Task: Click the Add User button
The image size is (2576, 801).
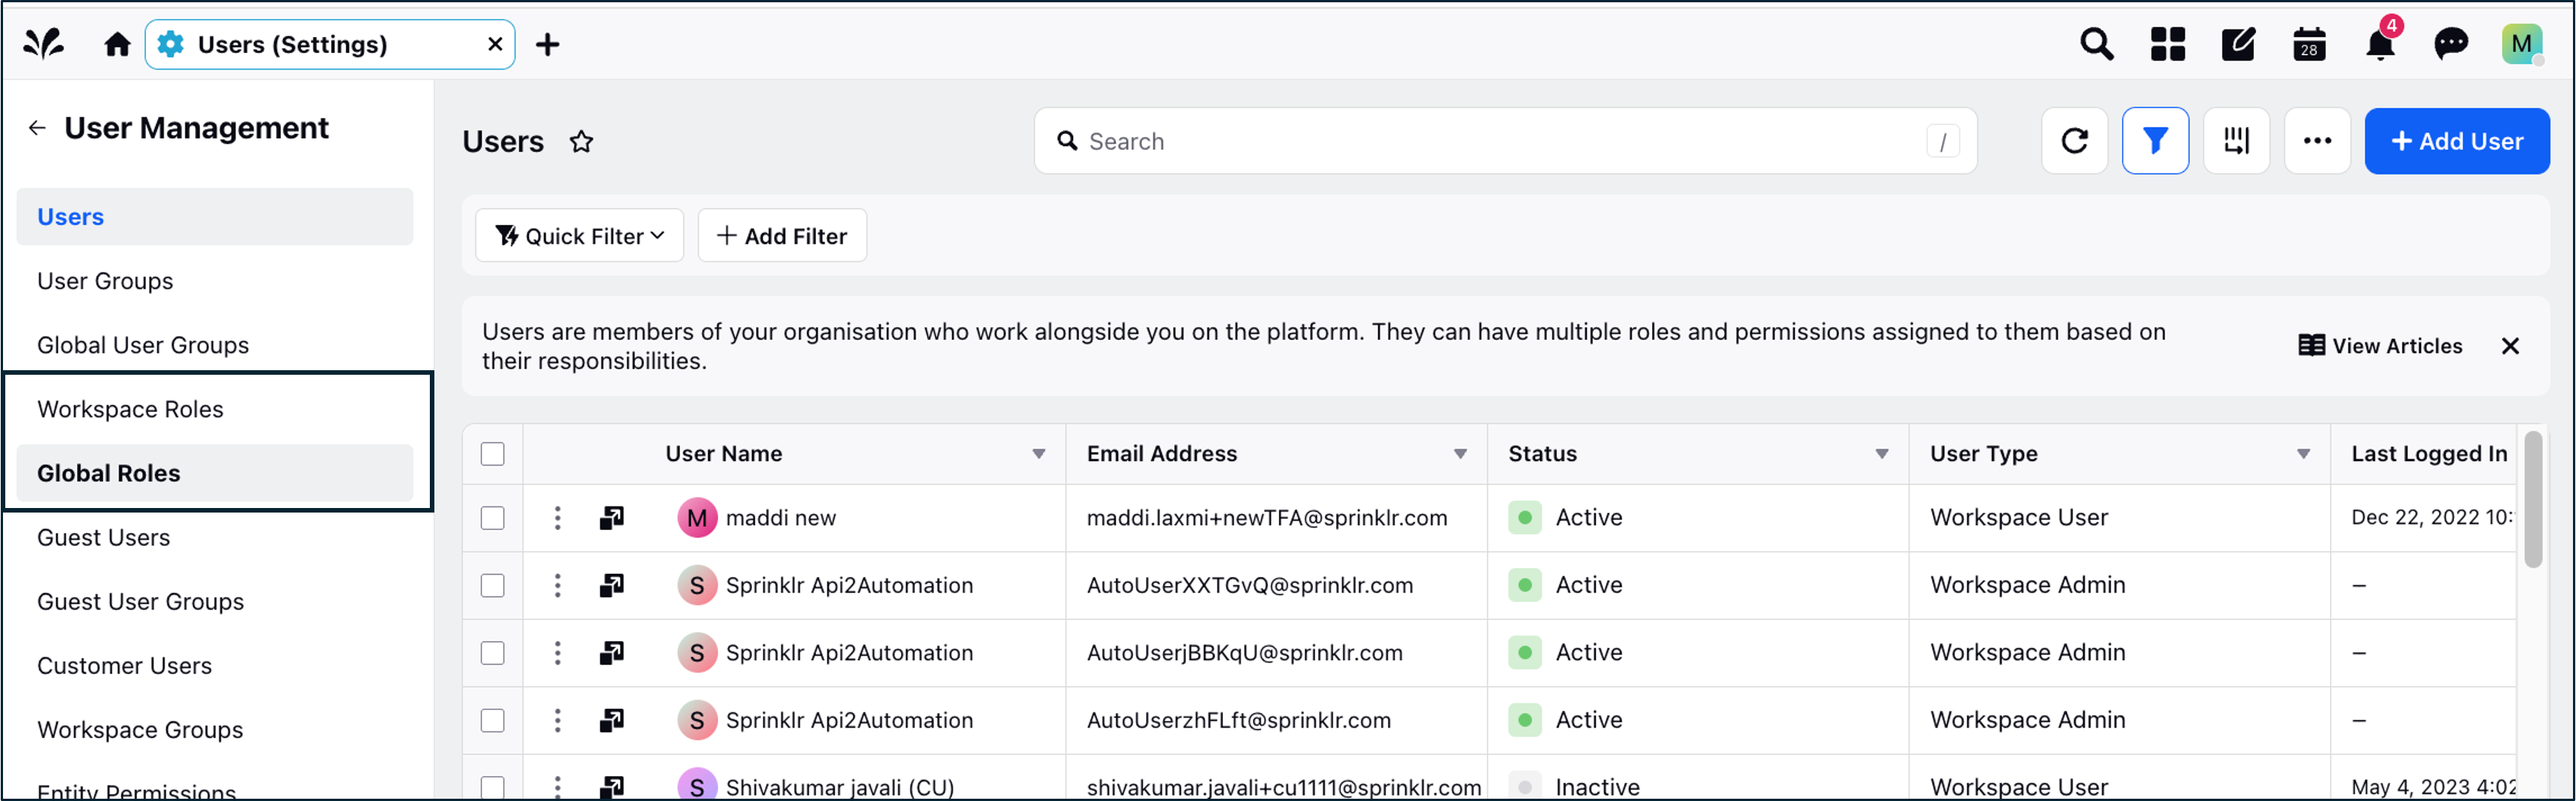Action: click(x=2456, y=141)
